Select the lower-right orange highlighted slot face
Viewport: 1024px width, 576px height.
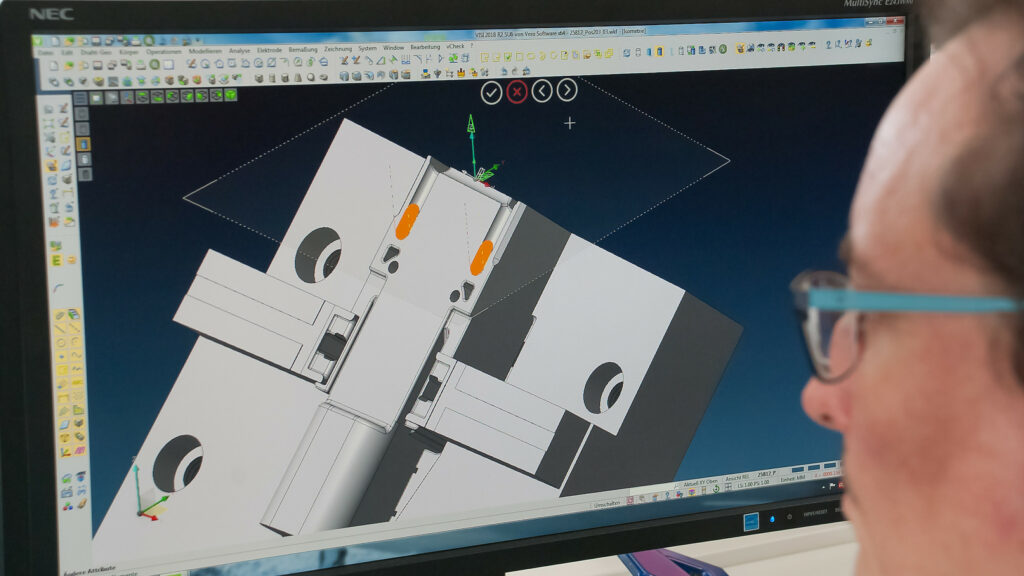point(481,257)
